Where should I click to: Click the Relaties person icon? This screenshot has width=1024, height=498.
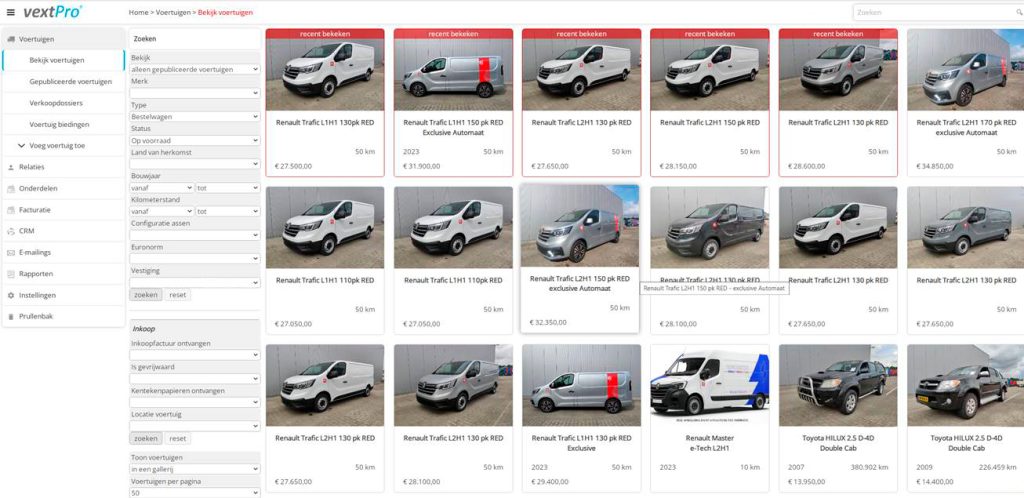(x=10, y=167)
